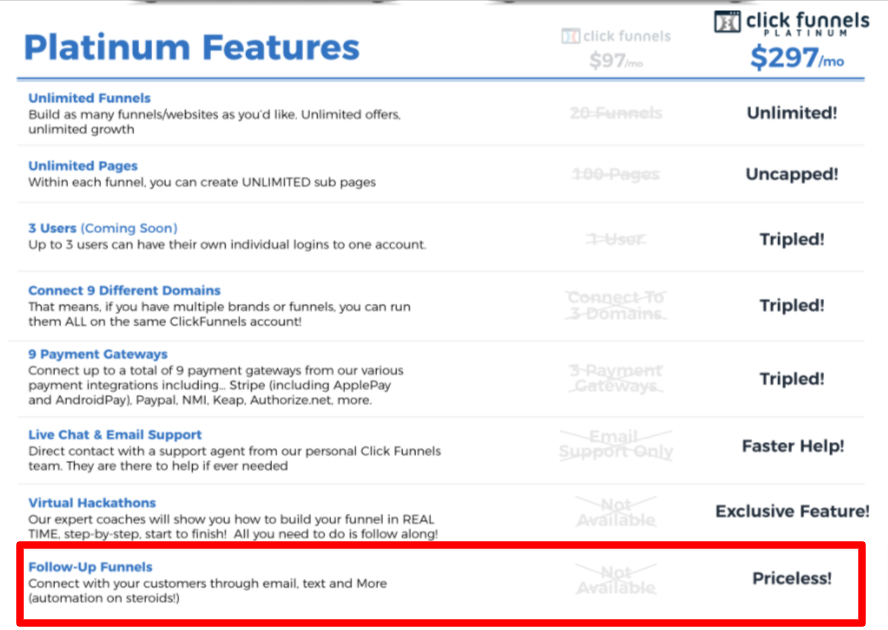Click the "Faster Help!" value text
The width and height of the screenshot is (888, 630).
(x=793, y=446)
